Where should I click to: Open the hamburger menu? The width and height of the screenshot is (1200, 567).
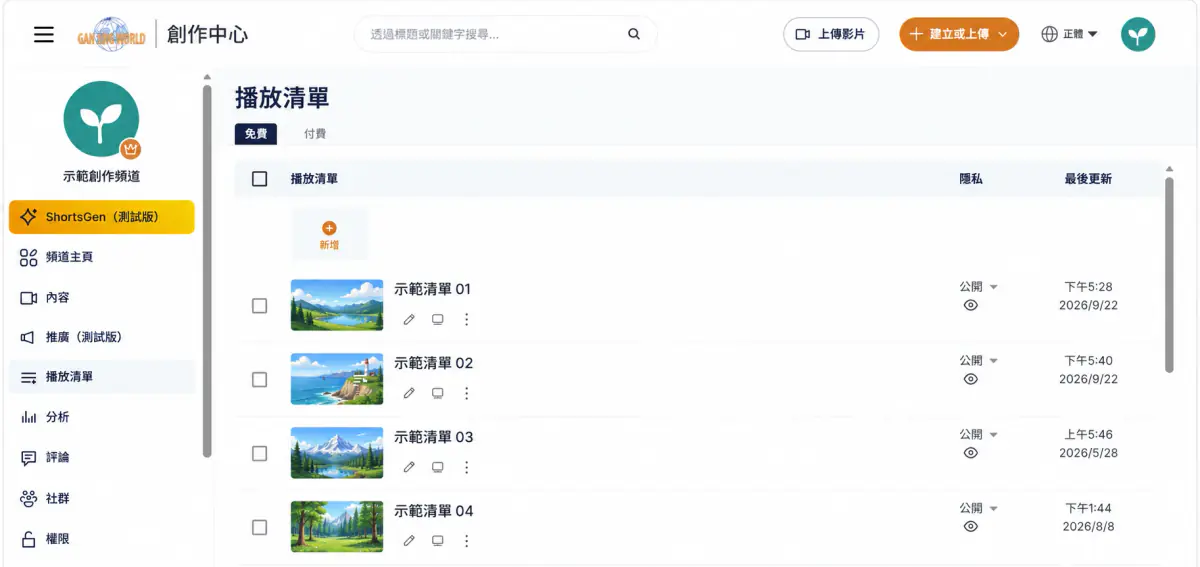(44, 35)
